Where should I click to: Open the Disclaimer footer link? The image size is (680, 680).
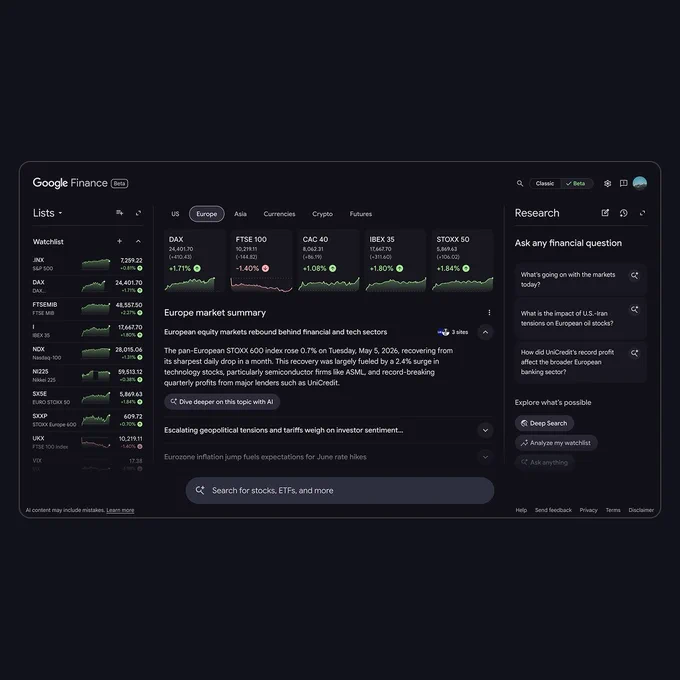pos(641,510)
